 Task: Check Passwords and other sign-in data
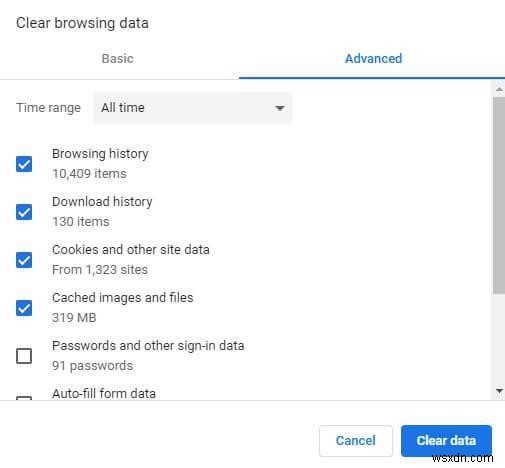tap(24, 356)
